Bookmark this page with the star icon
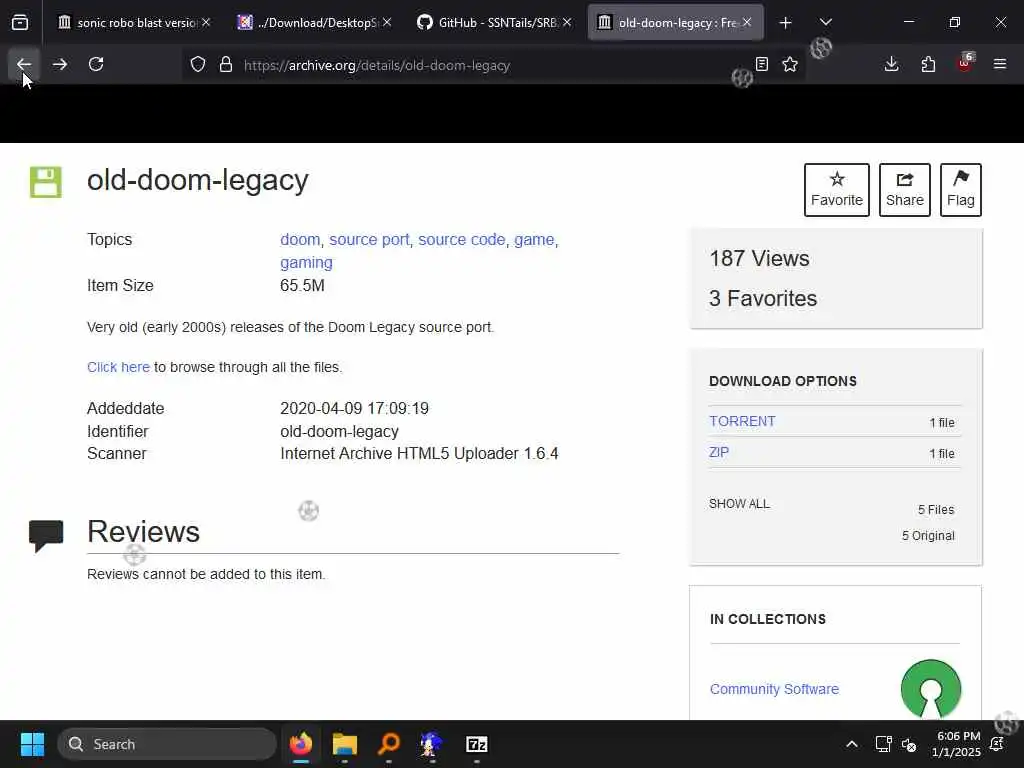 (x=790, y=65)
